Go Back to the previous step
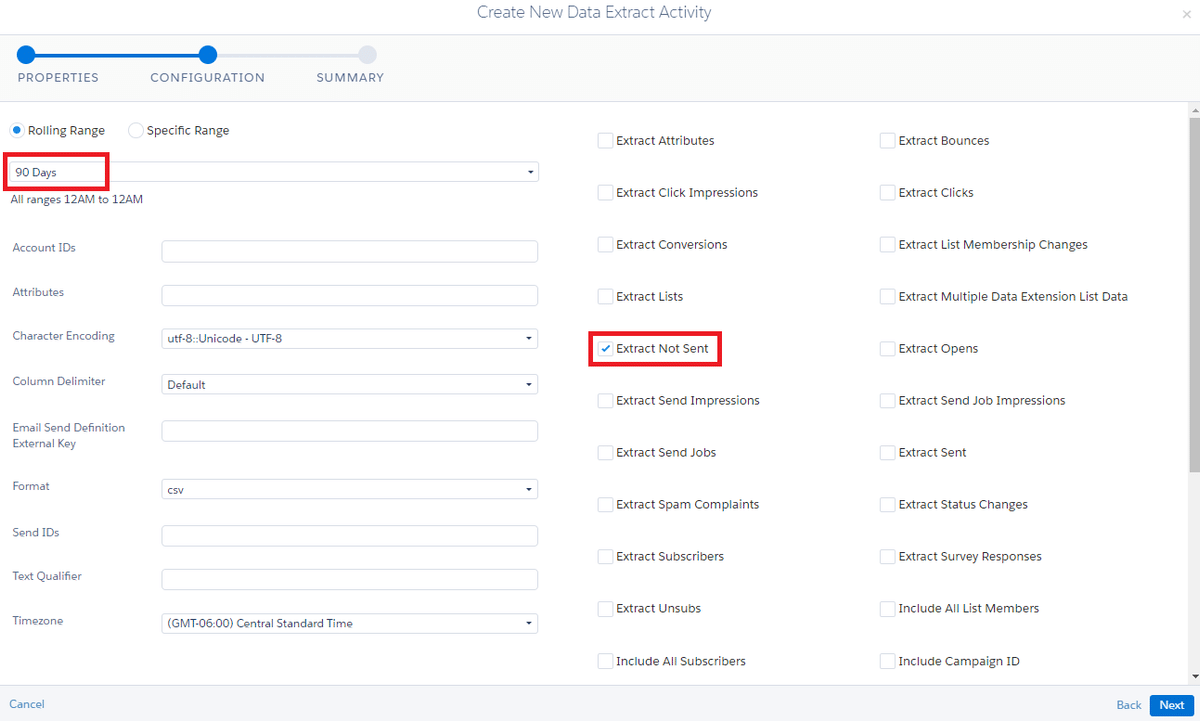Viewport: 1200px width, 721px height. 1128,705
